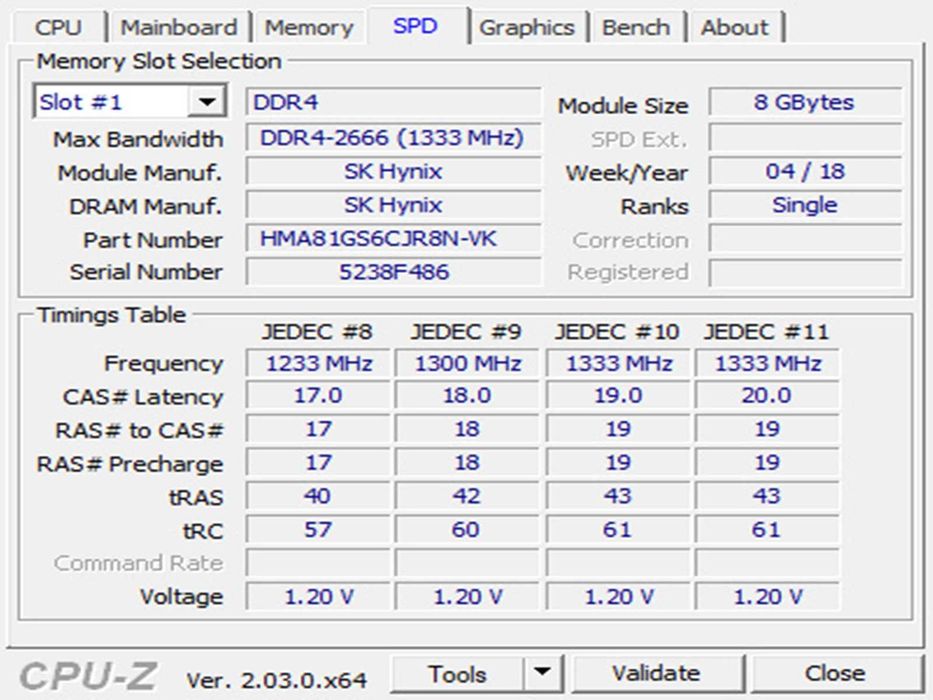The height and width of the screenshot is (700, 933).
Task: Click the empty SPD Ext. field
Action: 805,138
